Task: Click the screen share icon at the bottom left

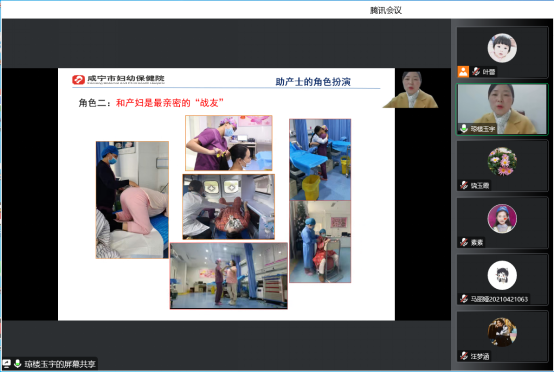Action: [6, 364]
